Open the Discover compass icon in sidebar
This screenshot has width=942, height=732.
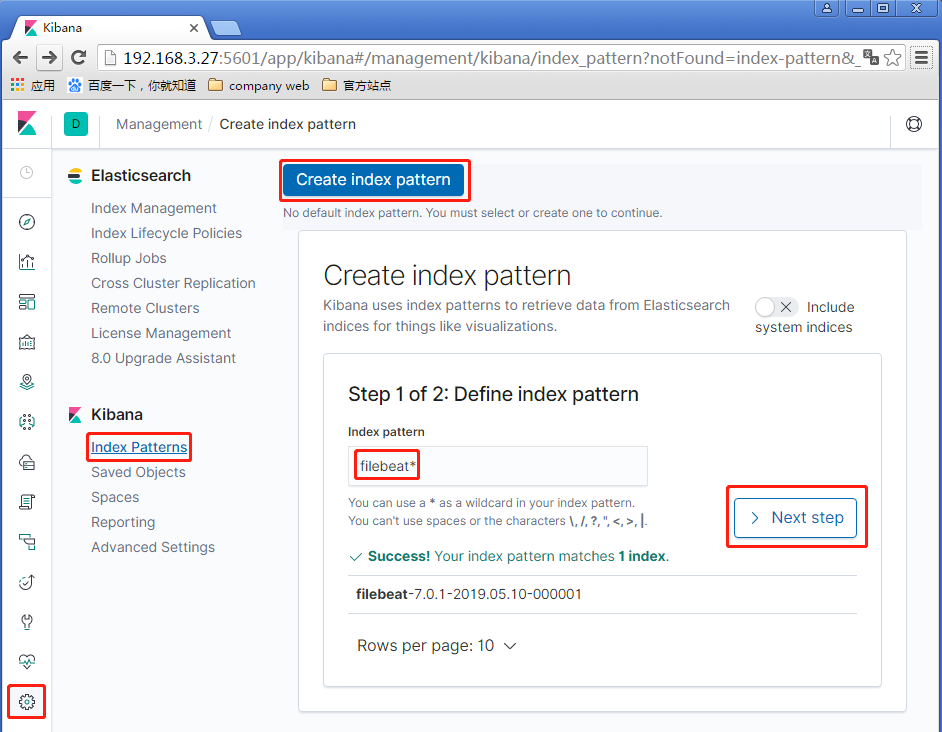click(26, 222)
